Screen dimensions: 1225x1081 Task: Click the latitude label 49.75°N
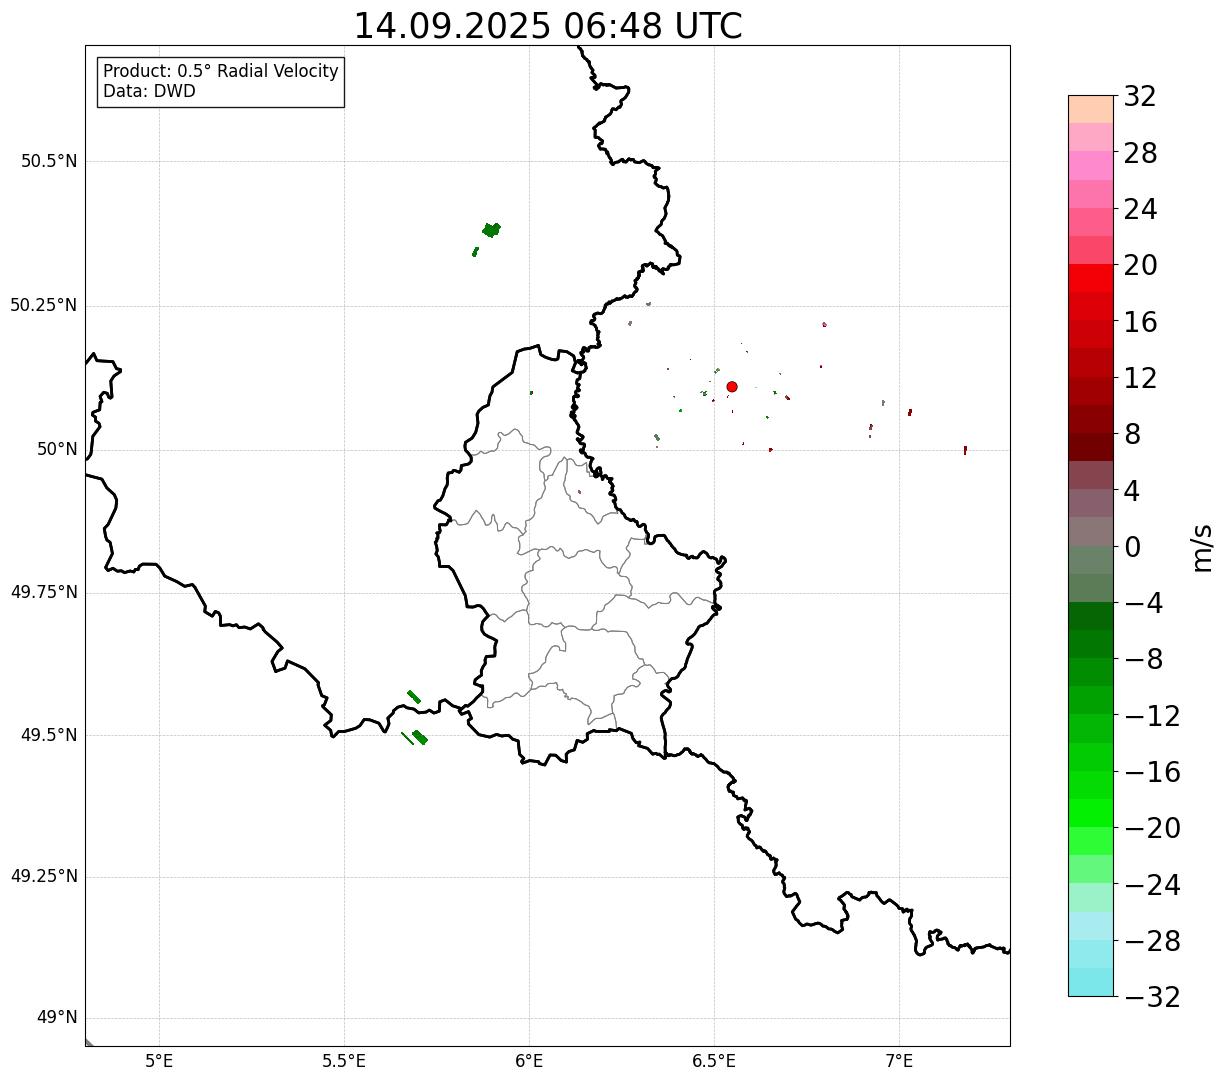point(44,592)
